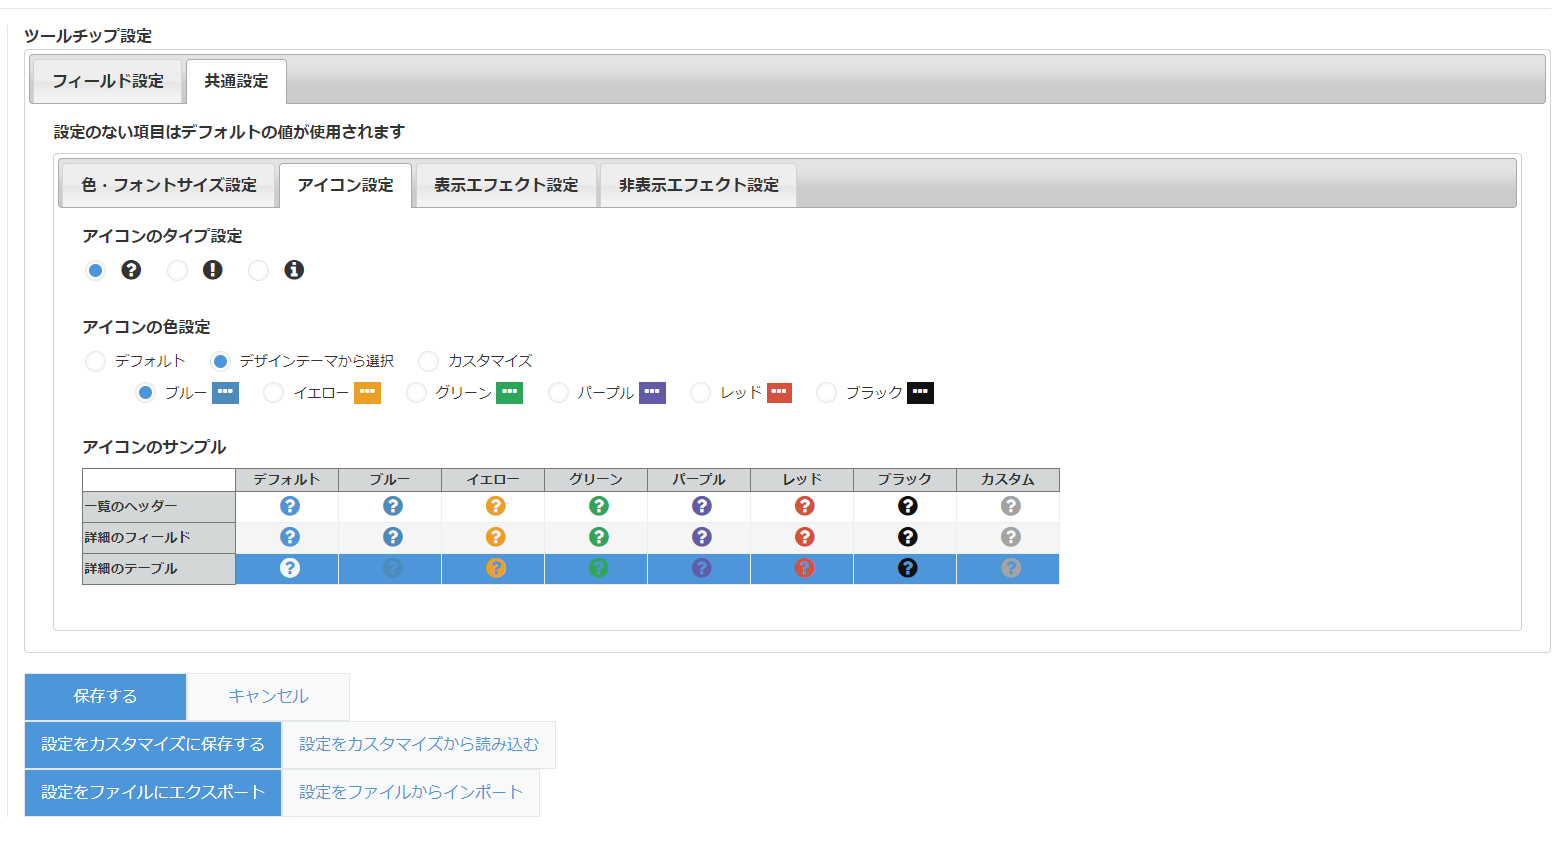Viewport: 1562px width, 841px height.
Task: Select the exclamation mark icon type
Action: coord(177,270)
